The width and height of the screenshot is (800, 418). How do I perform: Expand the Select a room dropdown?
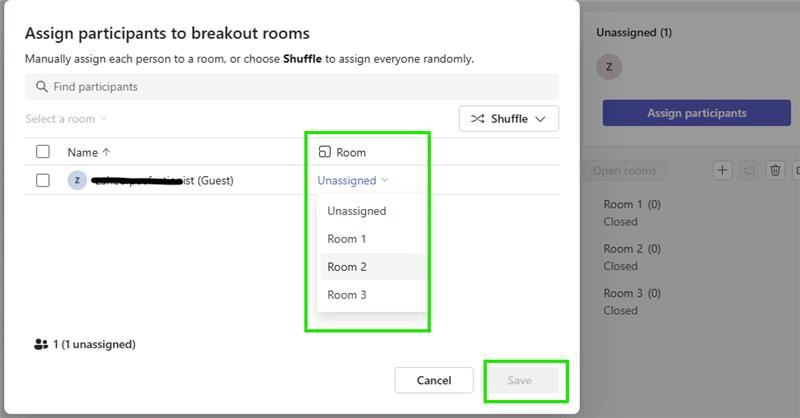click(66, 119)
